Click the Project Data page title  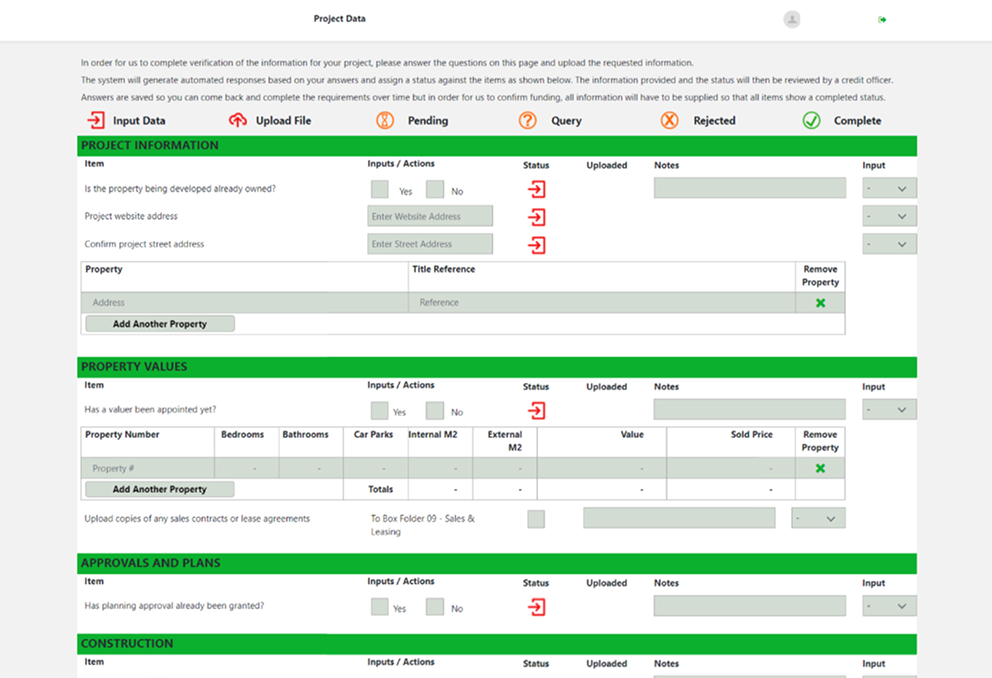[x=340, y=19]
